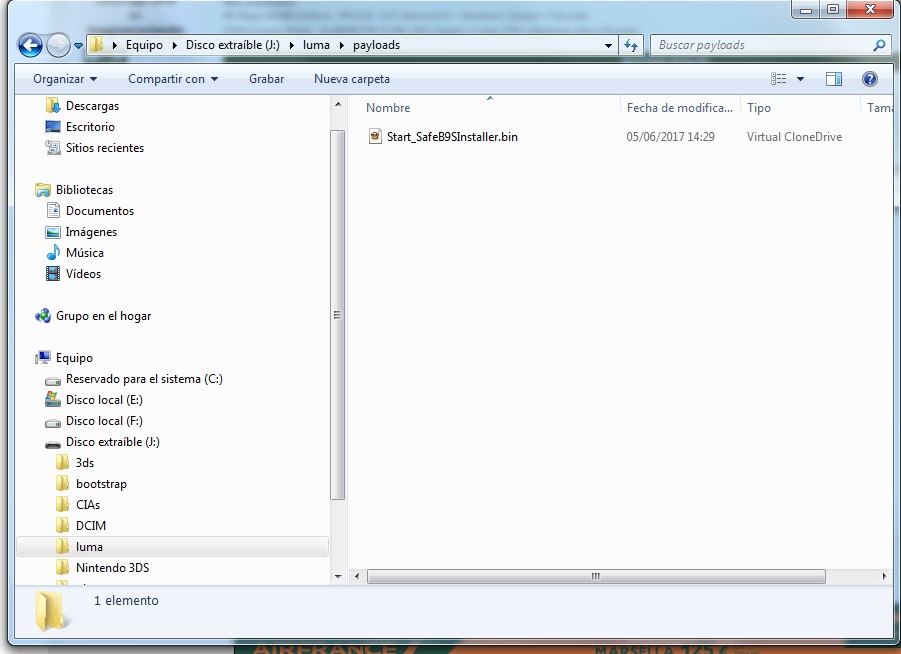The image size is (901, 654).
Task: Click Grabar in the toolbar
Action: coord(266,79)
